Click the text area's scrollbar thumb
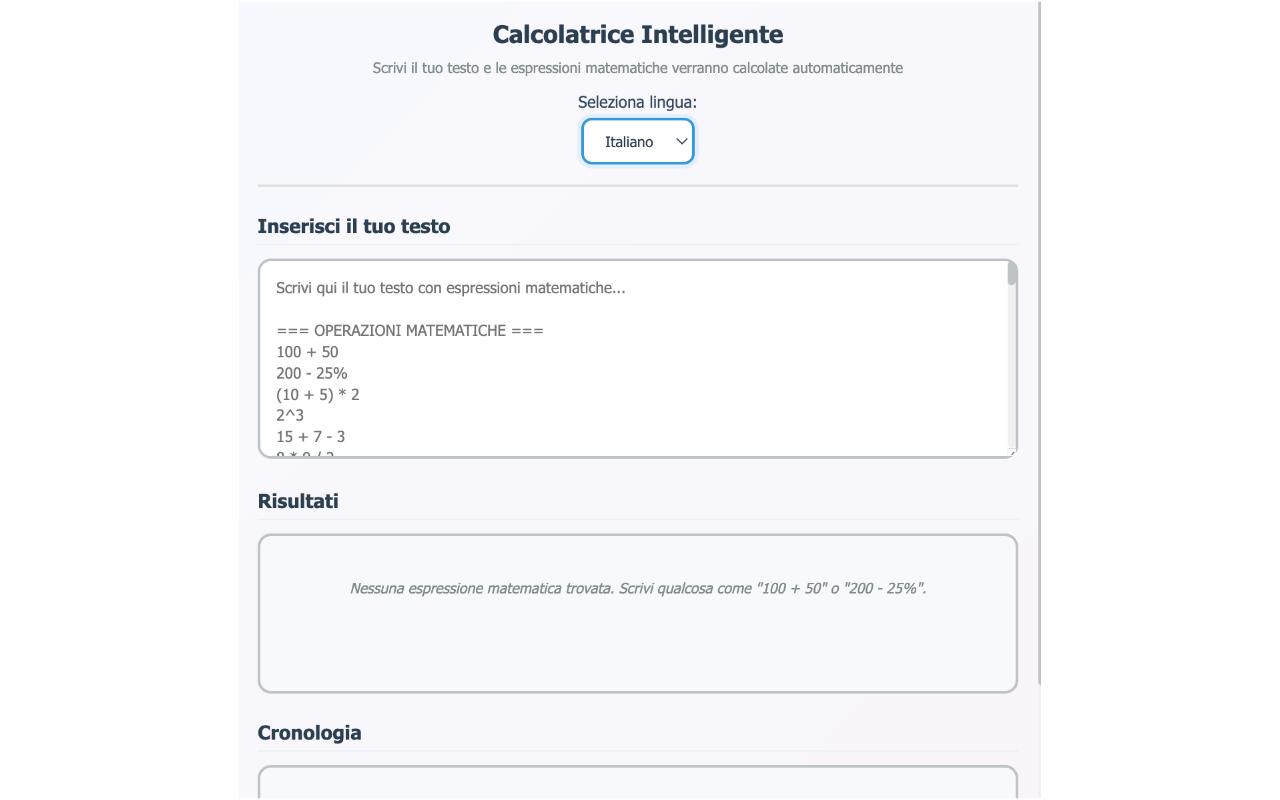The height and width of the screenshot is (800, 1280). pyautogui.click(x=1012, y=274)
